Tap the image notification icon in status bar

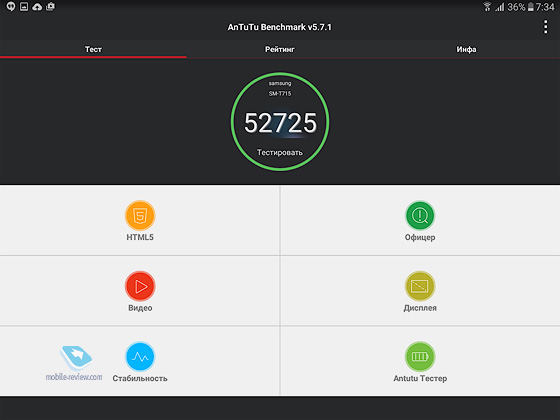24,6
